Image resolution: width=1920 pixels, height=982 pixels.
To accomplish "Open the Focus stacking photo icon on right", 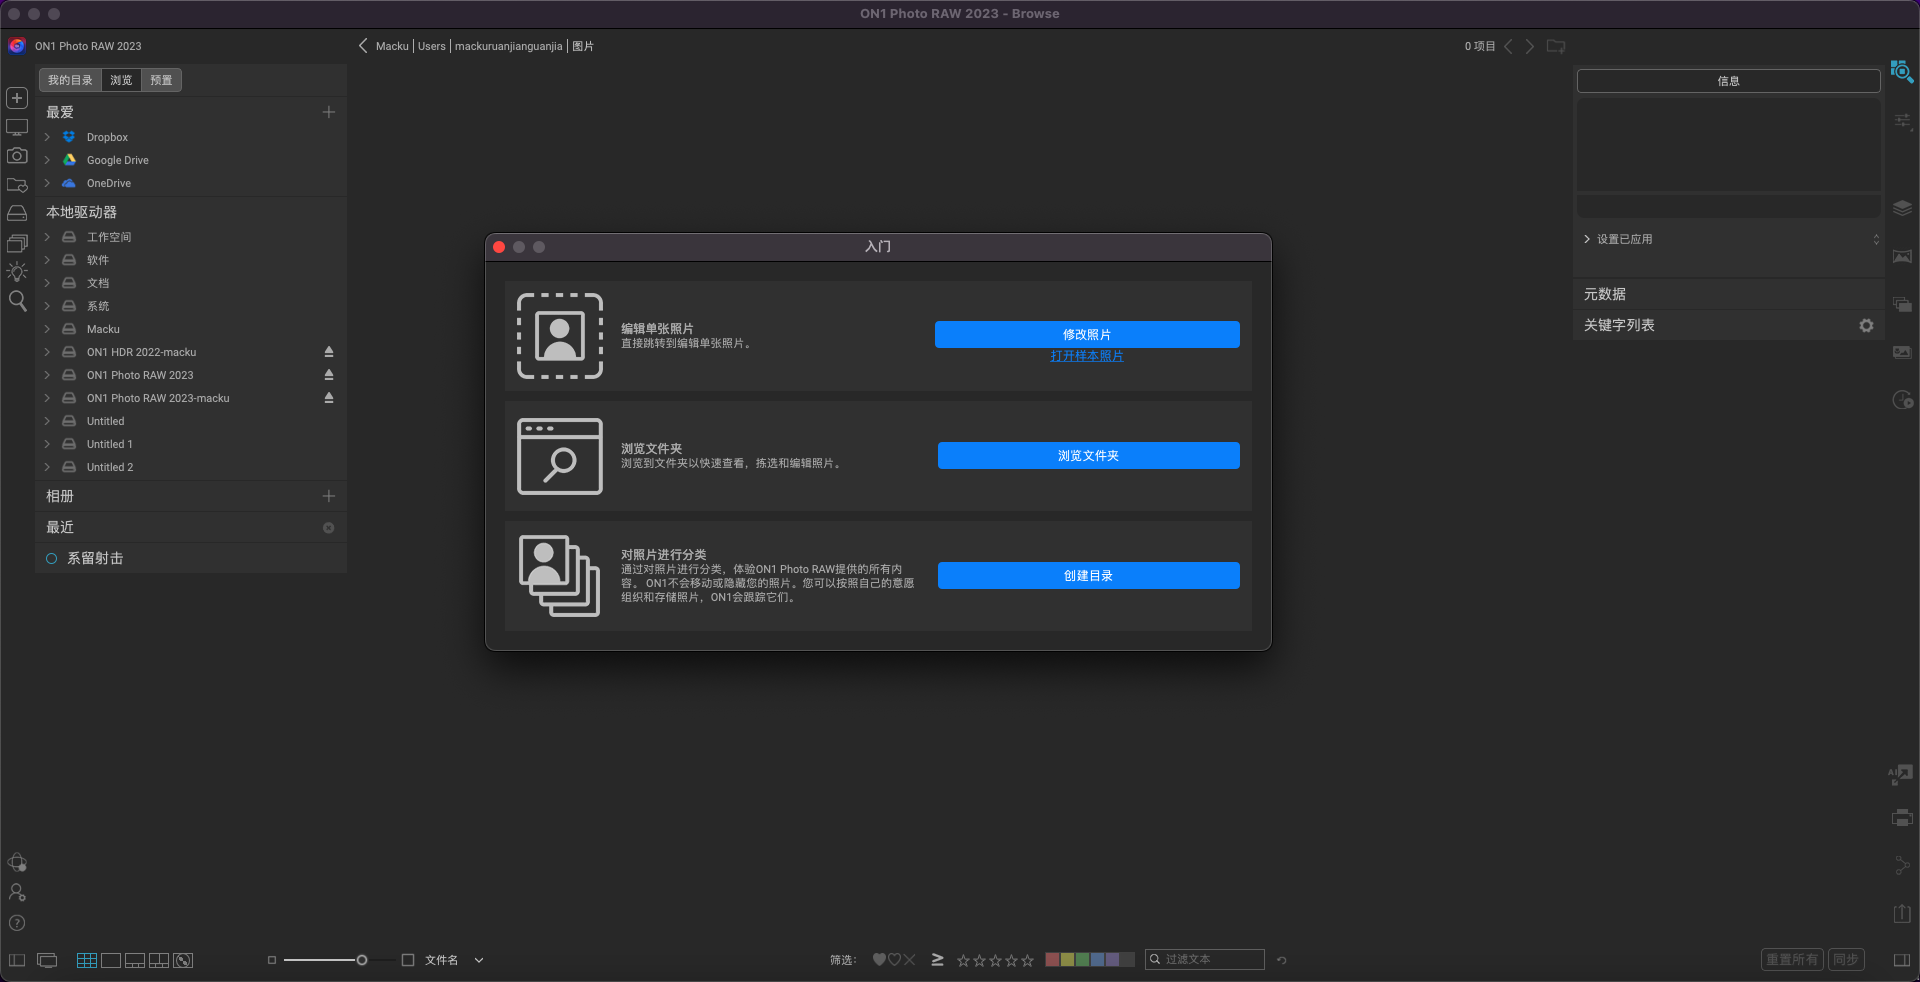I will [x=1903, y=353].
